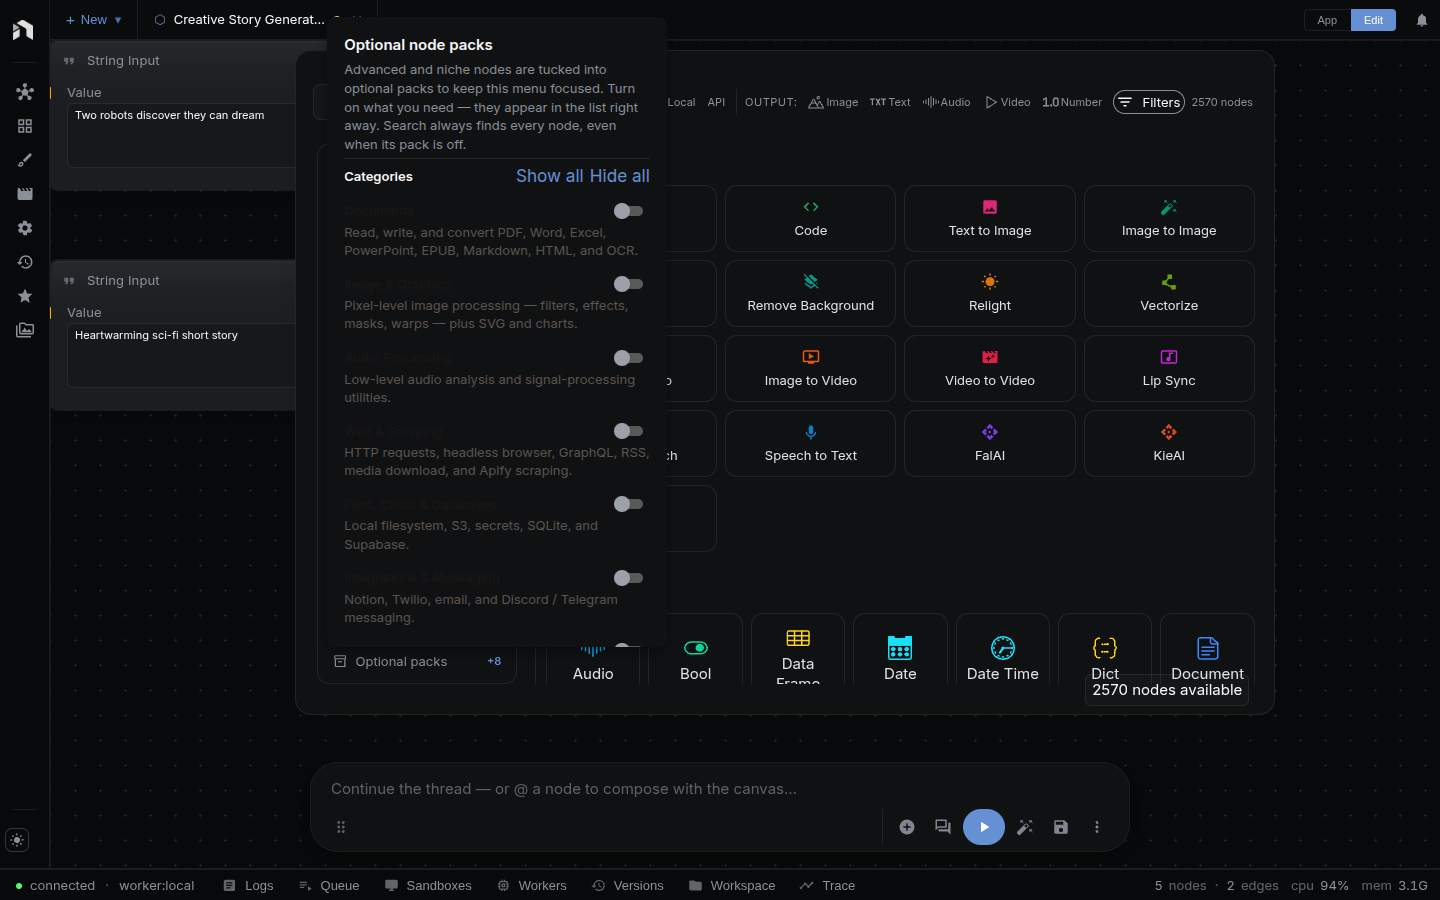Filter output by Image
The width and height of the screenshot is (1440, 900).
pyautogui.click(x=833, y=102)
